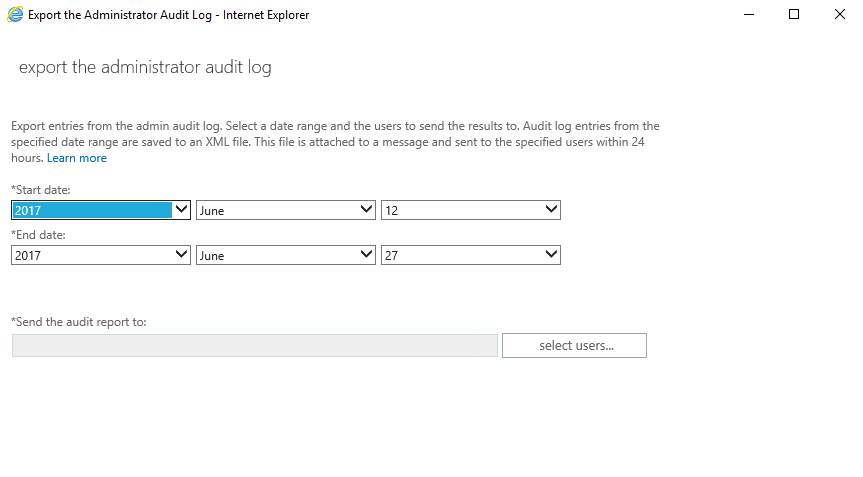Click the Internet Explorer icon in title bar
This screenshot has width=863, height=477.
click(15, 14)
